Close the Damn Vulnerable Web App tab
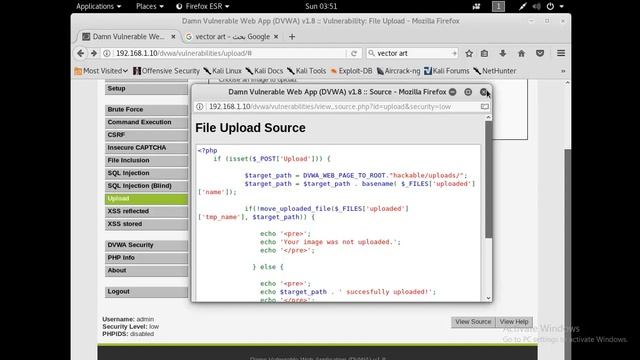The height and width of the screenshot is (360, 640). pyautogui.click(x=173, y=37)
